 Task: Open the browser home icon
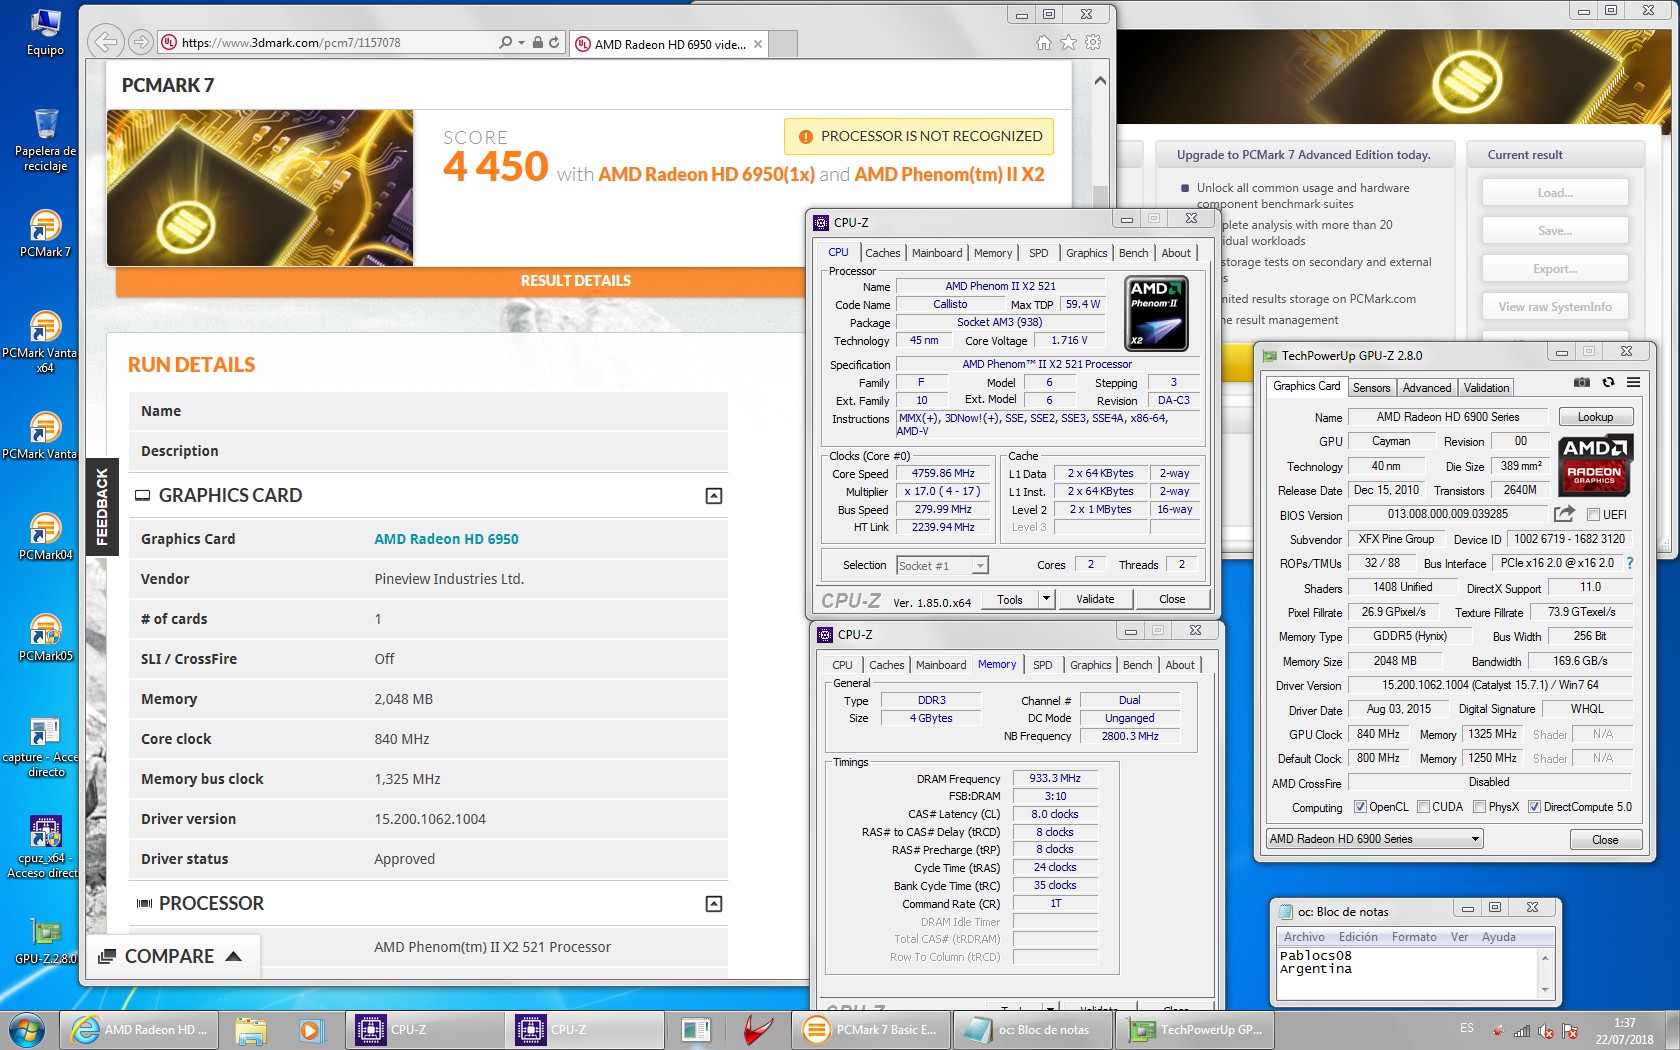coord(1044,42)
